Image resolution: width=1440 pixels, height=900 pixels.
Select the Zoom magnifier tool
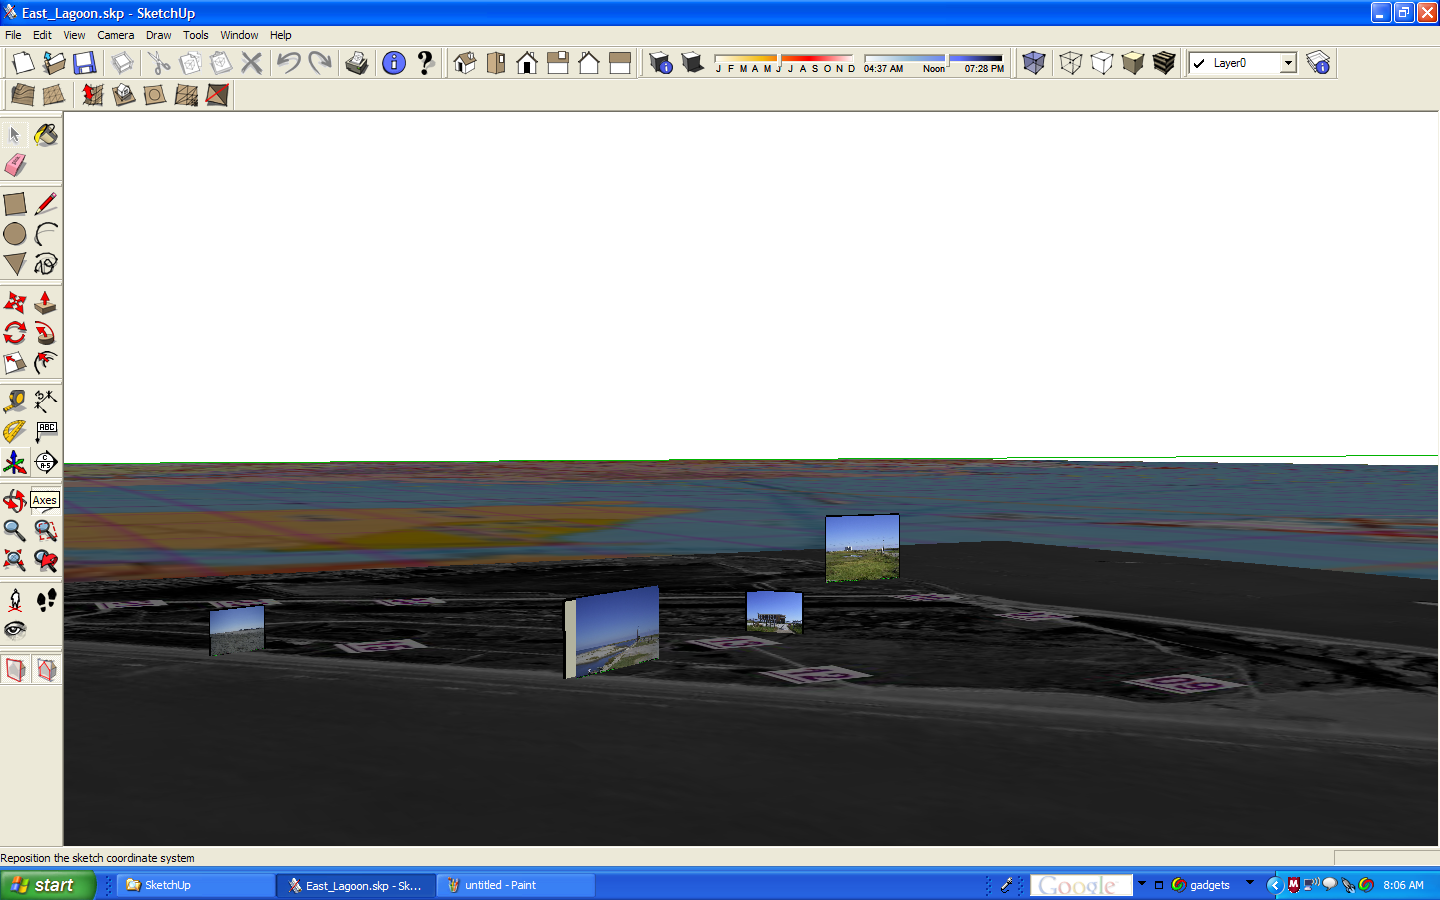pyautogui.click(x=15, y=530)
